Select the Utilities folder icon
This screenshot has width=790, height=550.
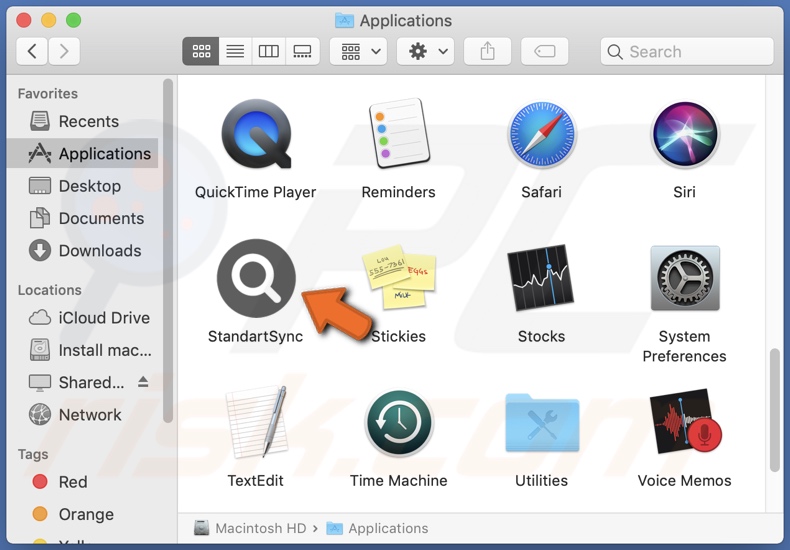[542, 422]
